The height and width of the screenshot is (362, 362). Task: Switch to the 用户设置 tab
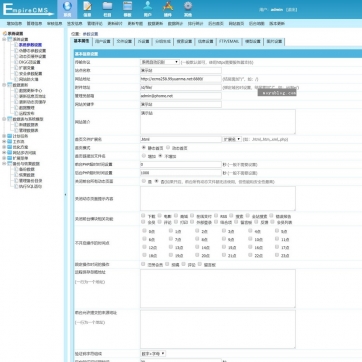tap(102, 42)
